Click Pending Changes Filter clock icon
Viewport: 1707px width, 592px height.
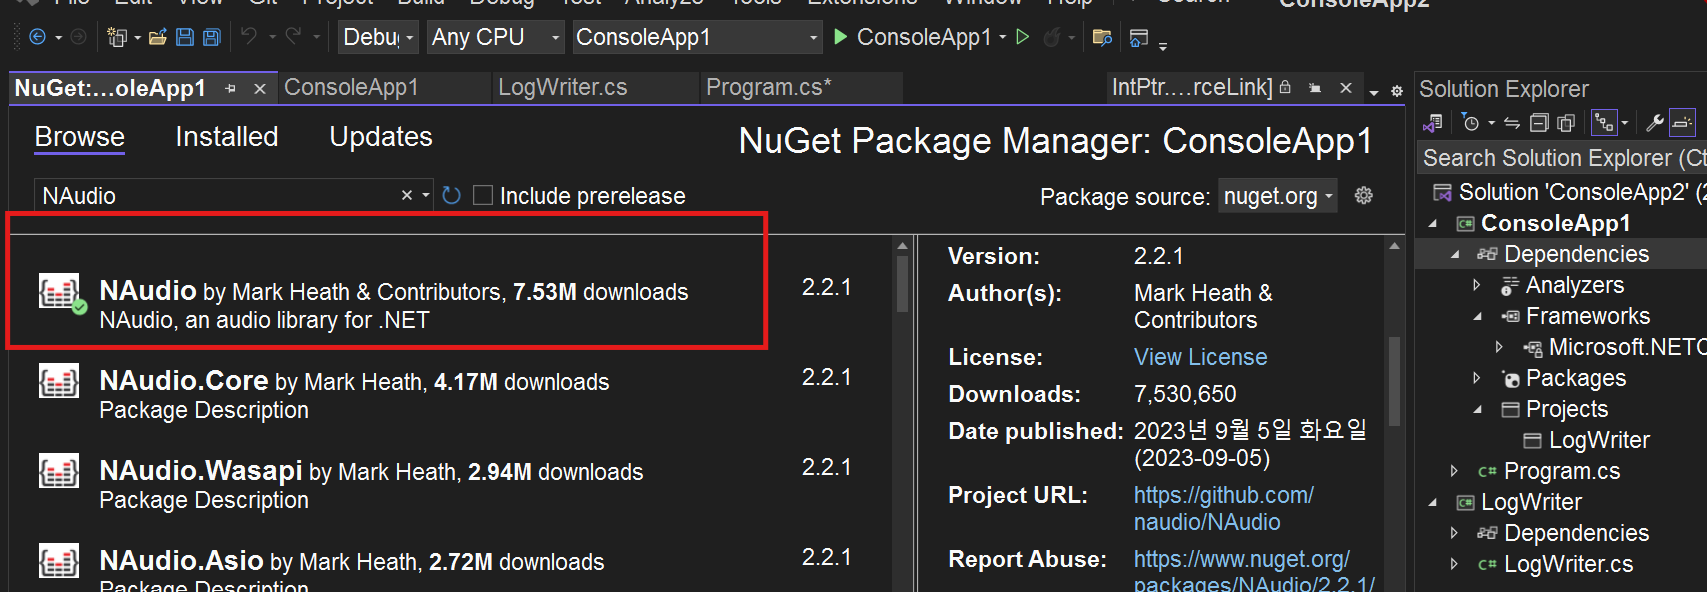pyautogui.click(x=1470, y=122)
